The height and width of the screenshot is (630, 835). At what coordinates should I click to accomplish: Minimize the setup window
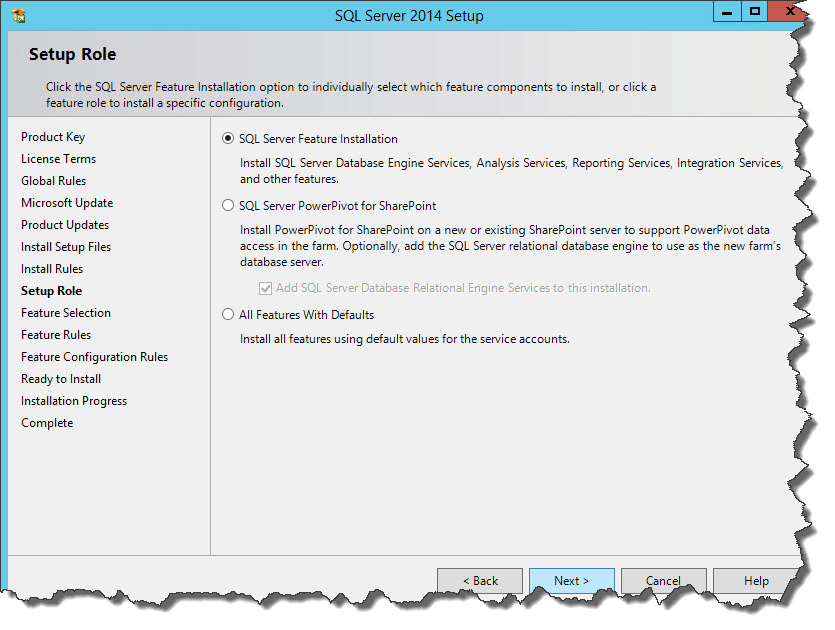click(727, 12)
